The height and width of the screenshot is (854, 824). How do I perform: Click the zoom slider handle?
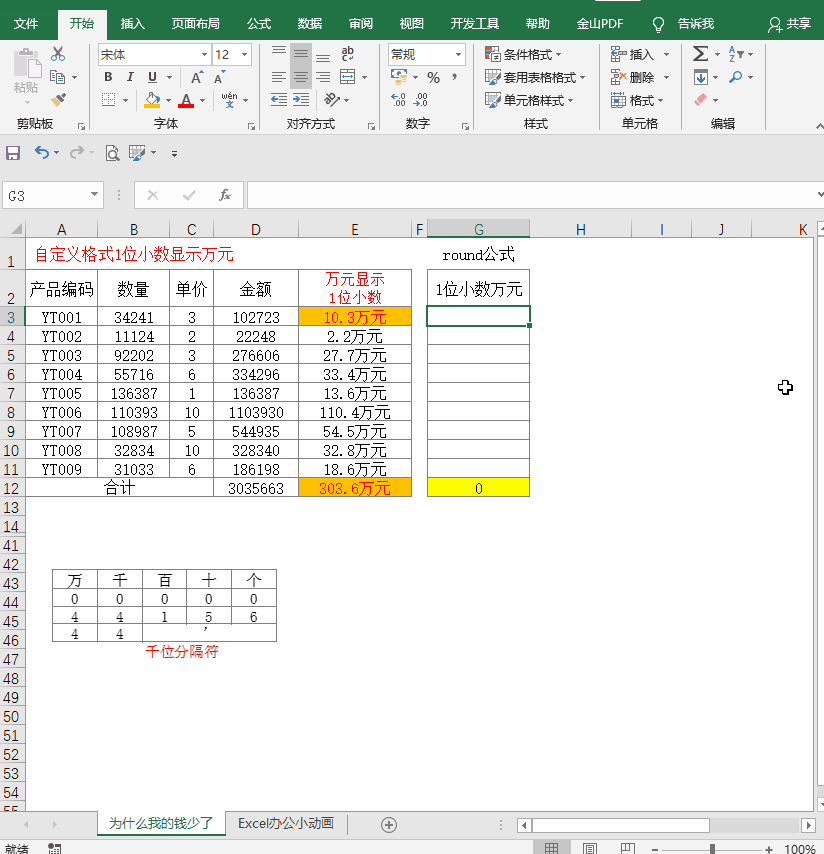712,849
